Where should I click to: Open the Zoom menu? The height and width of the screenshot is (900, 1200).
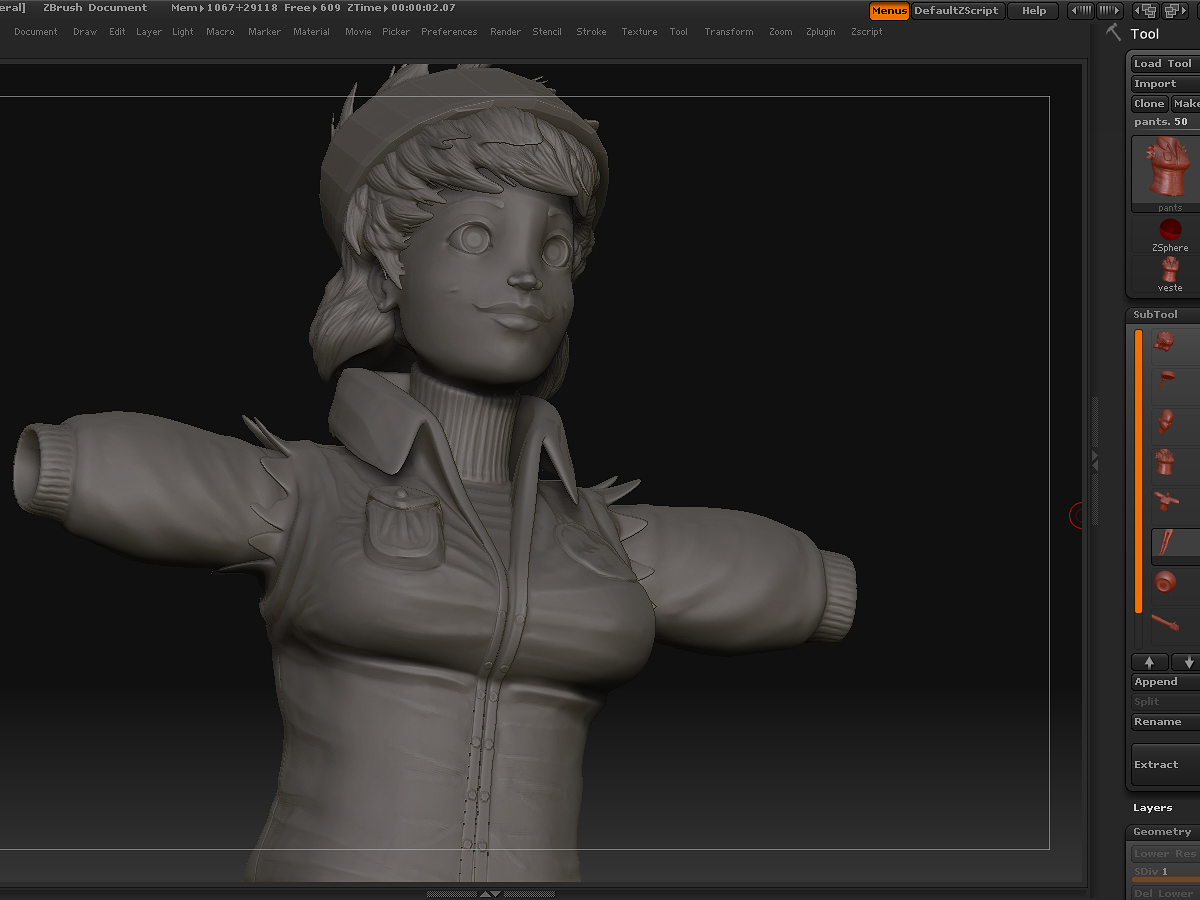[x=781, y=32]
